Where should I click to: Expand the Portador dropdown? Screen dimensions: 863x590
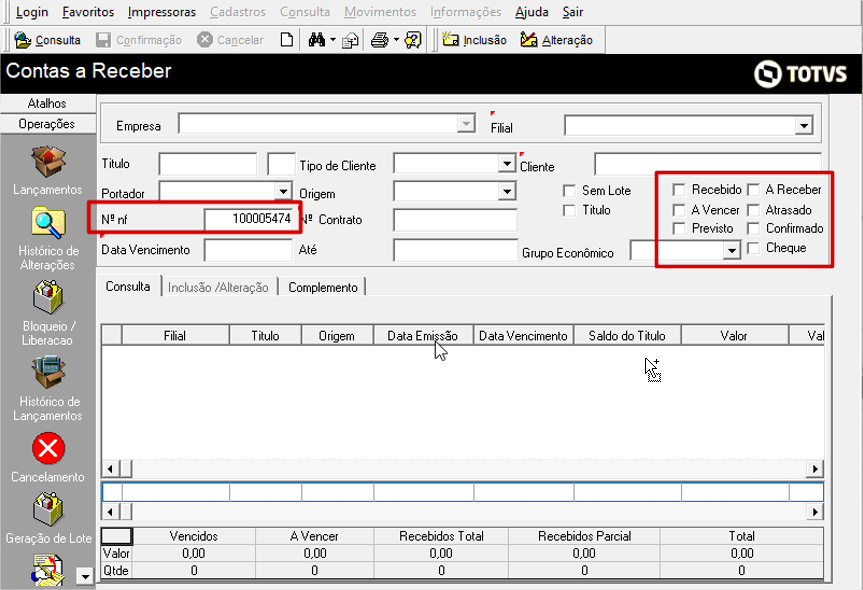(x=283, y=192)
